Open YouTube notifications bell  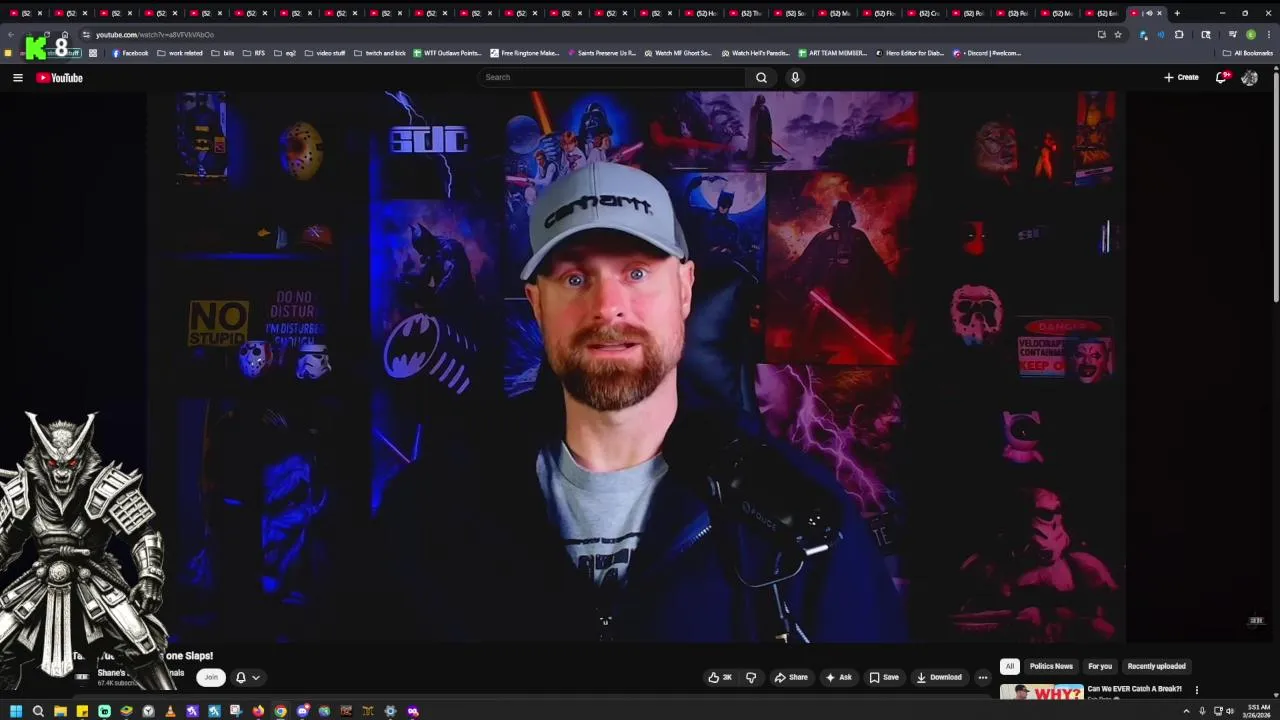tap(1222, 77)
